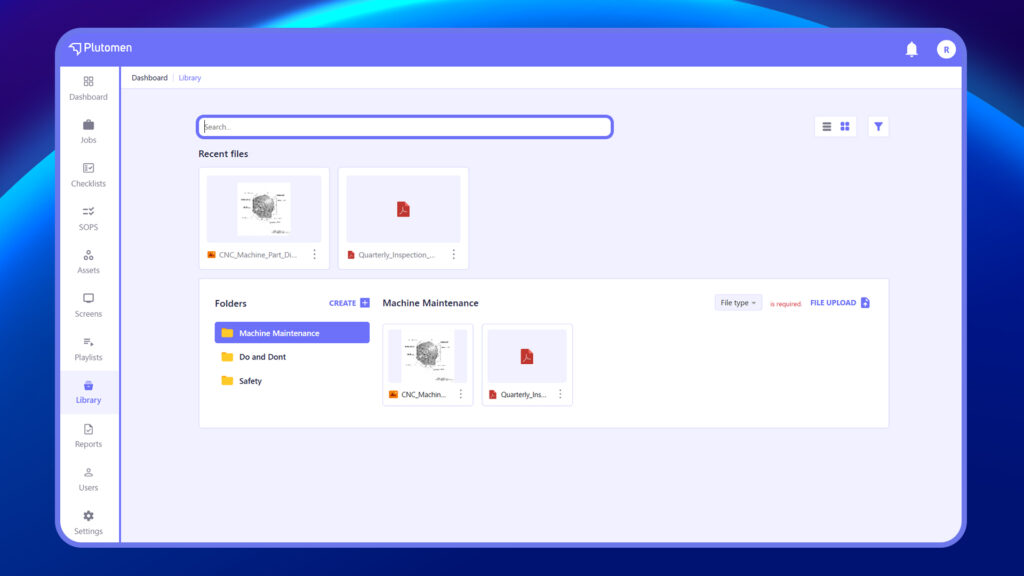This screenshot has width=1024, height=576.
Task: Click the plus icon next to Create
Action: click(x=365, y=303)
